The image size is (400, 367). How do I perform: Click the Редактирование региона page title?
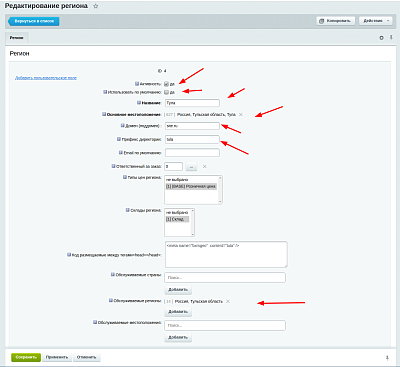coord(46,6)
